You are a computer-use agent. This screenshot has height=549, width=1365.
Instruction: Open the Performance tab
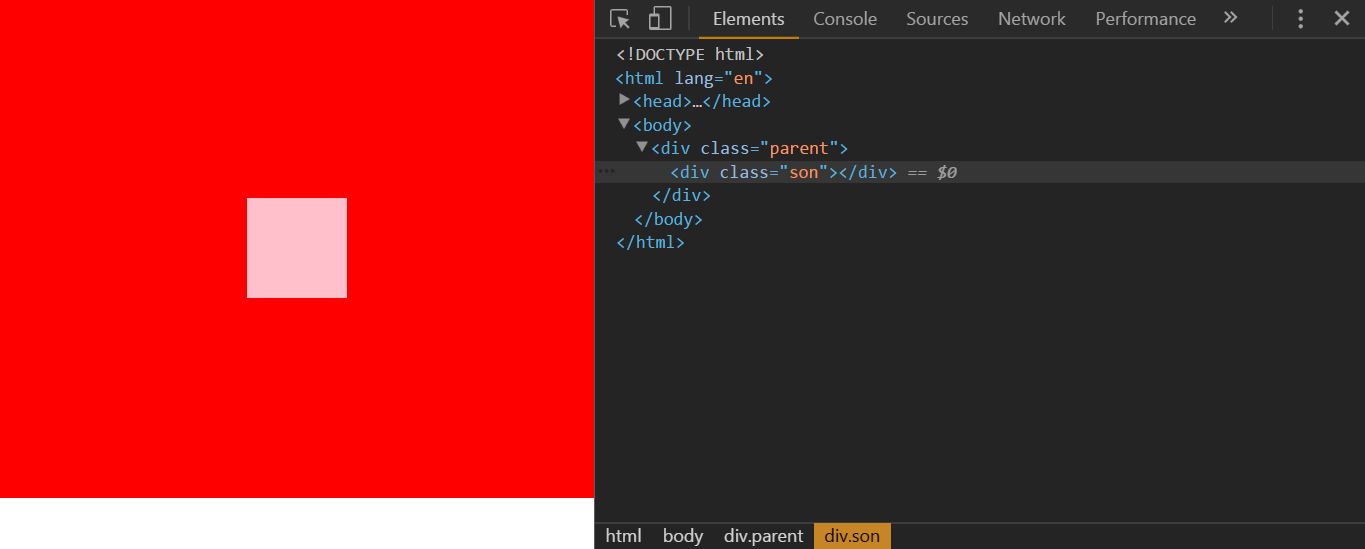[x=1145, y=19]
